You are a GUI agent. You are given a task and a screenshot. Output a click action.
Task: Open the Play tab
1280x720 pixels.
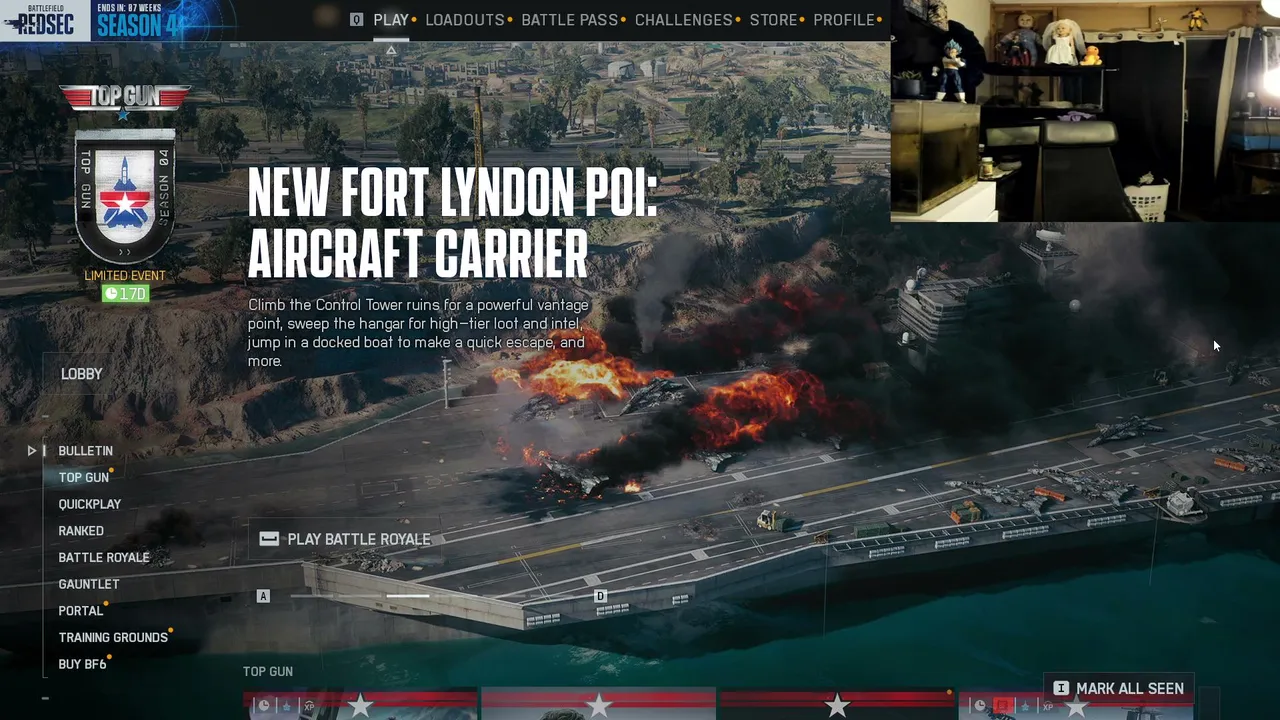[x=391, y=20]
